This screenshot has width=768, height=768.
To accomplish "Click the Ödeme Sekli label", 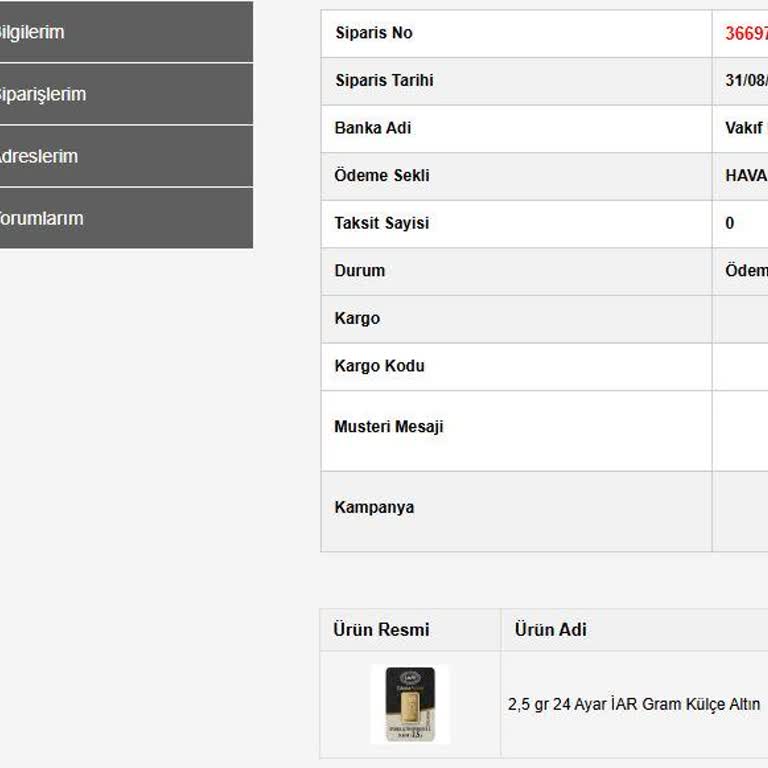I will (381, 175).
